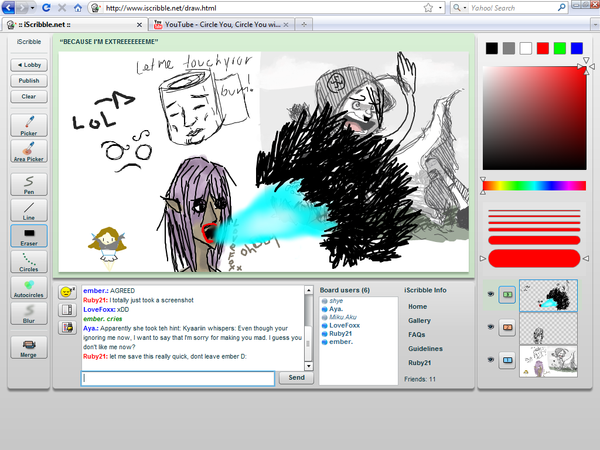Hide the bottom layer with eye icon
Screen dimensions: 600x450
pos(491,360)
